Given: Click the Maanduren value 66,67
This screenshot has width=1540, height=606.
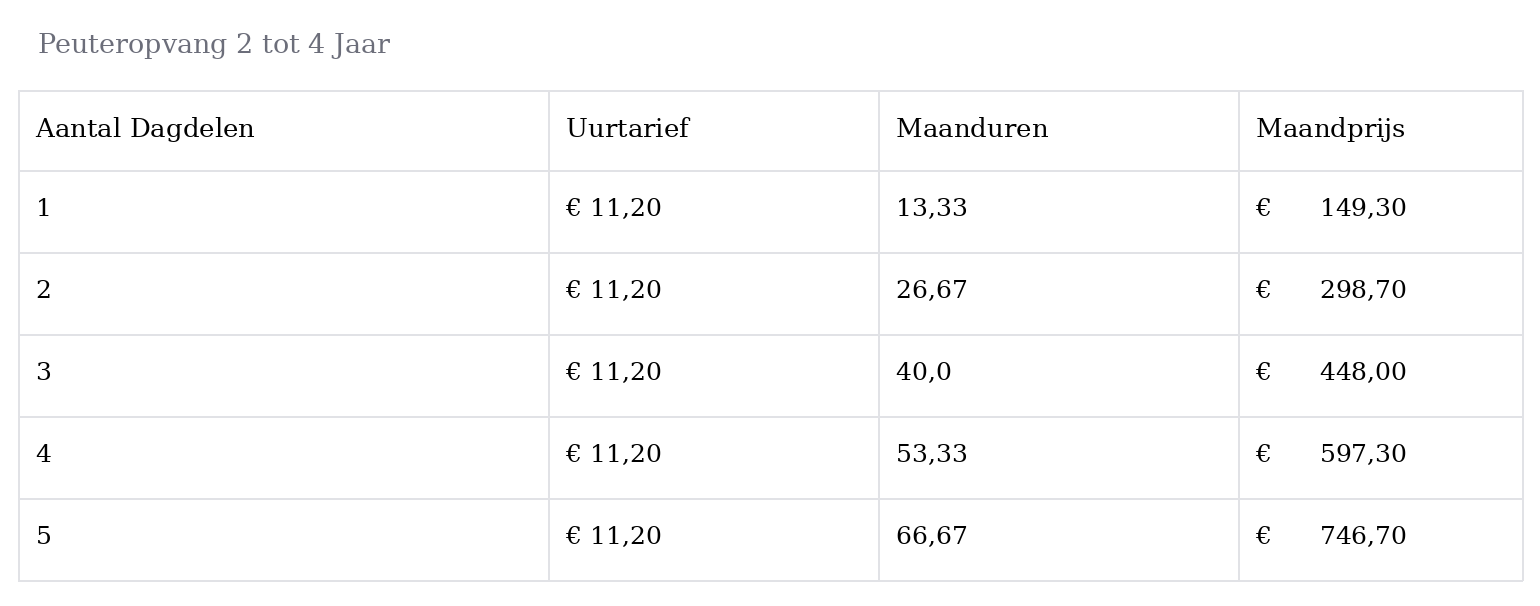Looking at the screenshot, I should (932, 537).
